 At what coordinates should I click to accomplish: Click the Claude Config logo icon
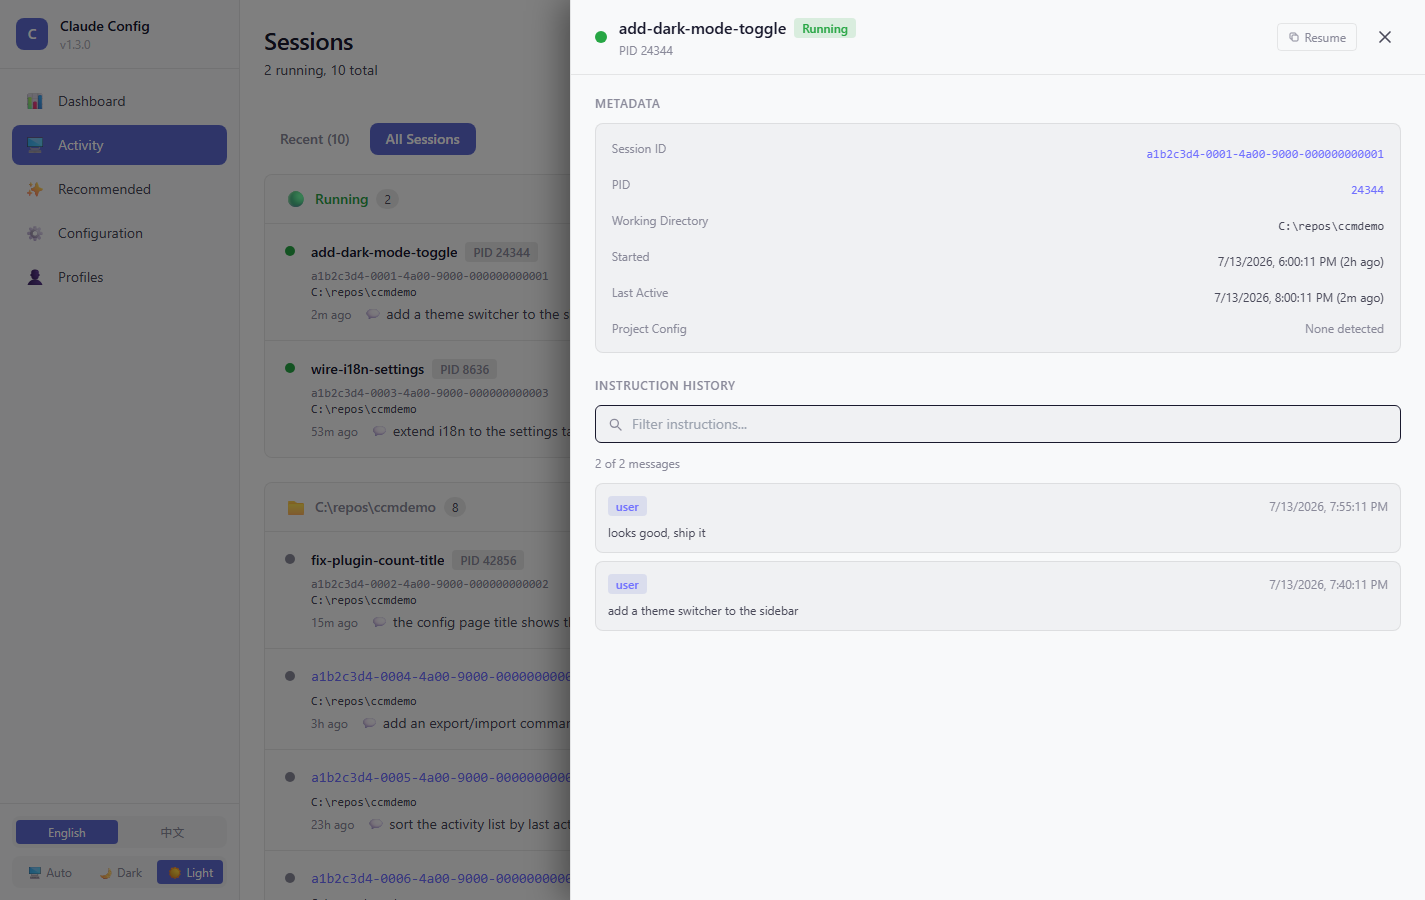point(32,34)
